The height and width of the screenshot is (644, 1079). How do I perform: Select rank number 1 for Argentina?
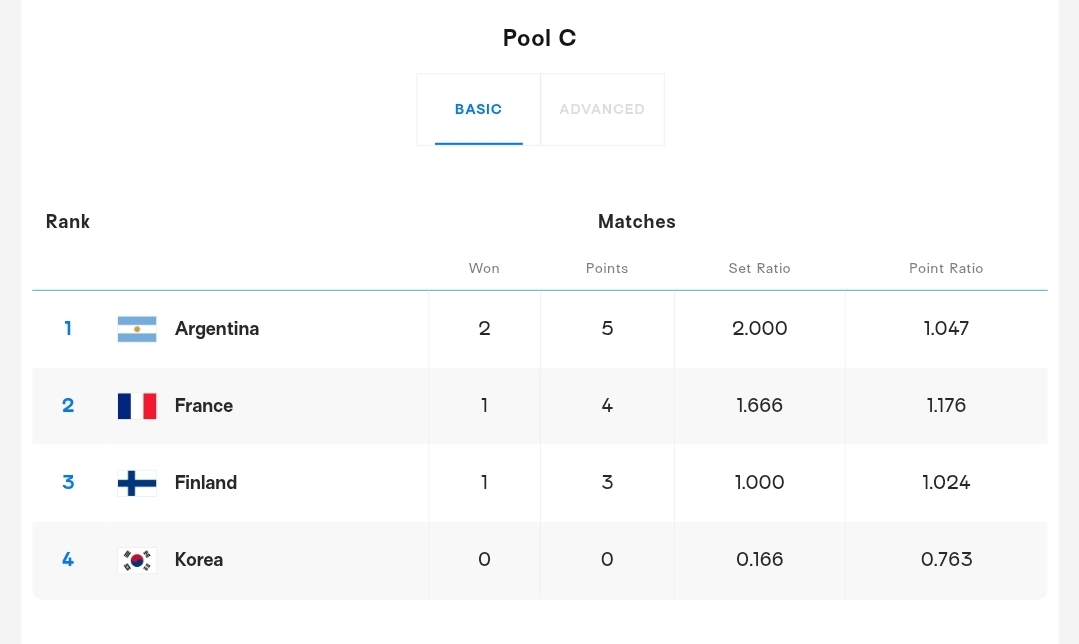tap(68, 329)
